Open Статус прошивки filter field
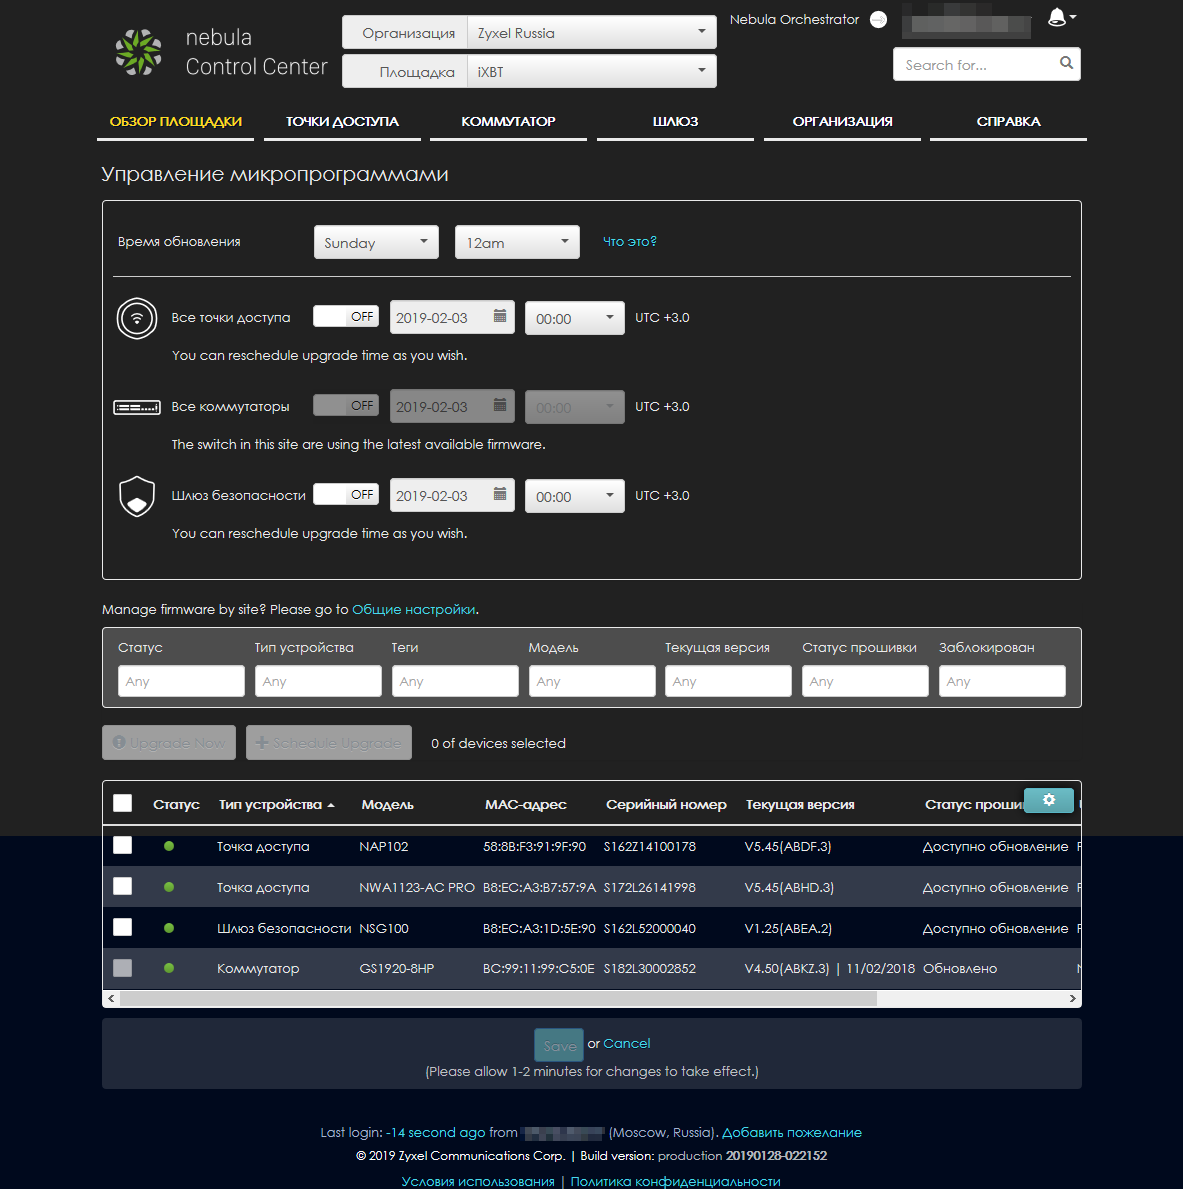 tap(865, 681)
